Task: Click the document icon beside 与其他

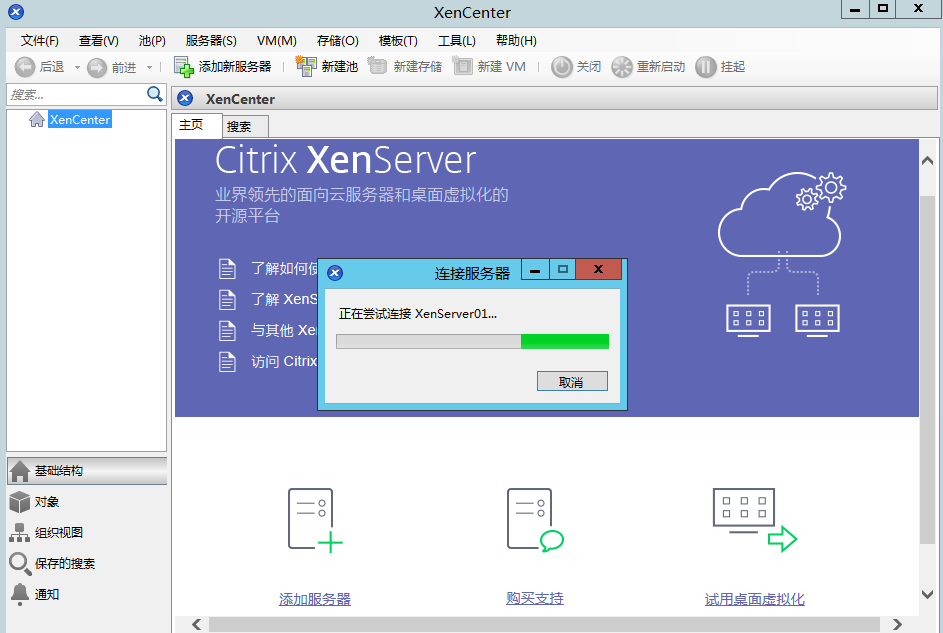Action: click(227, 331)
